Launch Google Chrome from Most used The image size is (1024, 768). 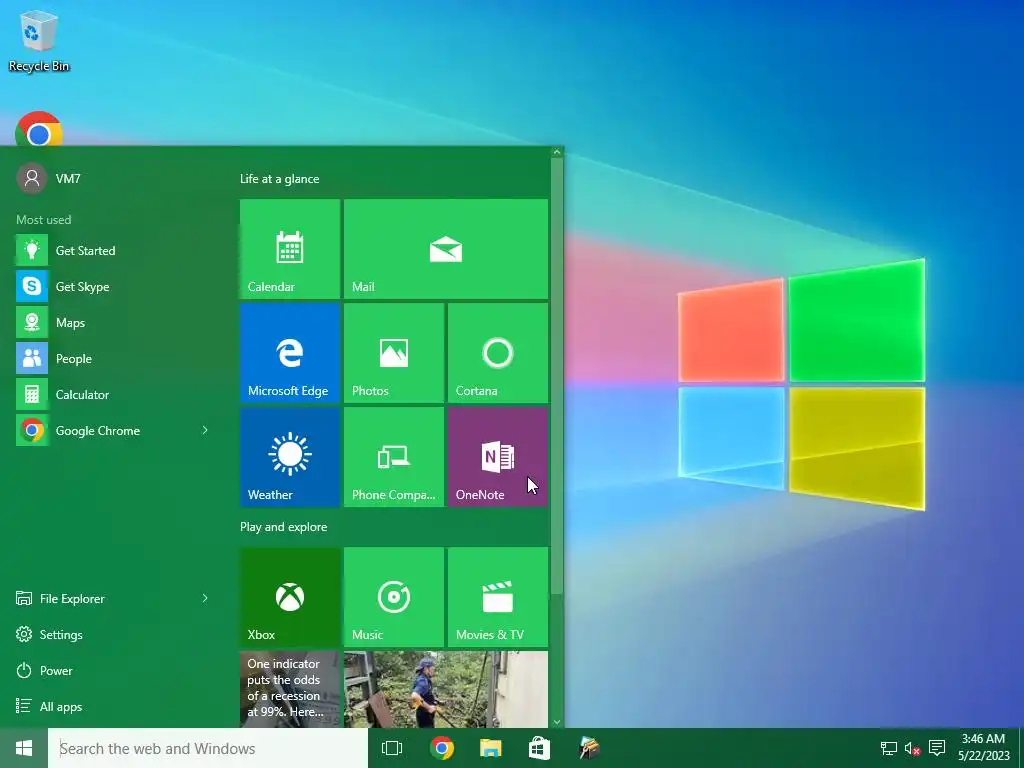(x=104, y=430)
